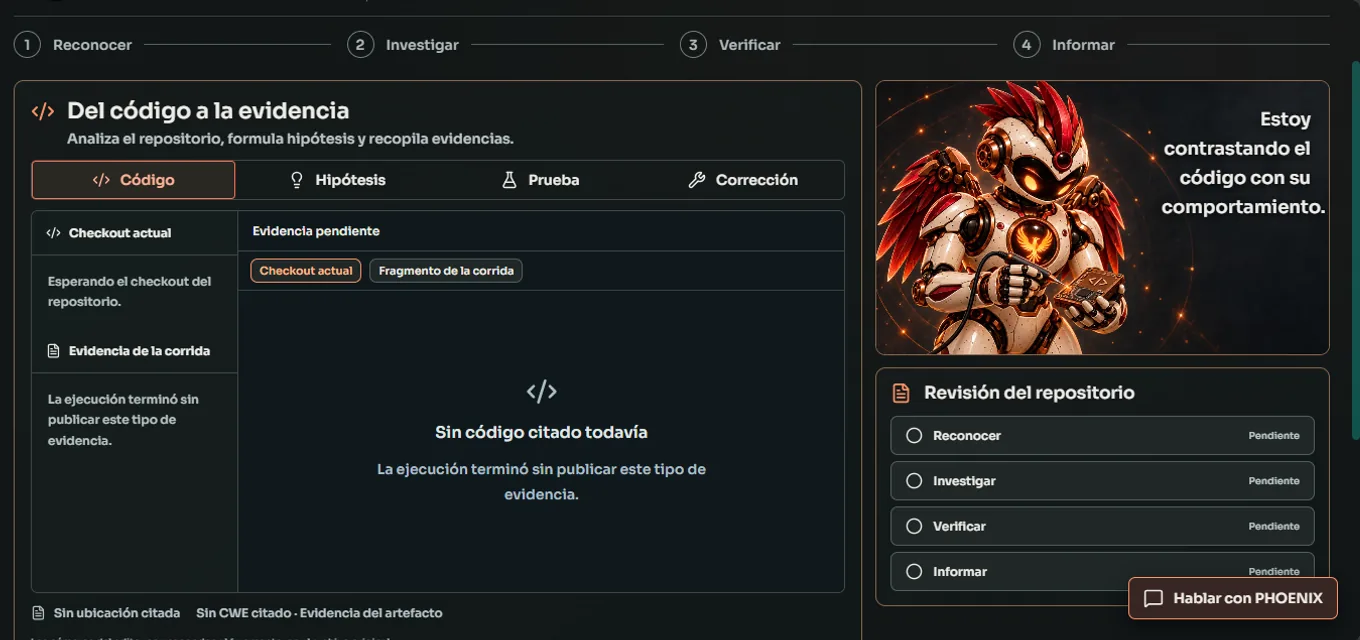Click the Esperando el checkout del repositorio text
This screenshot has height=640, width=1360.
[130, 291]
